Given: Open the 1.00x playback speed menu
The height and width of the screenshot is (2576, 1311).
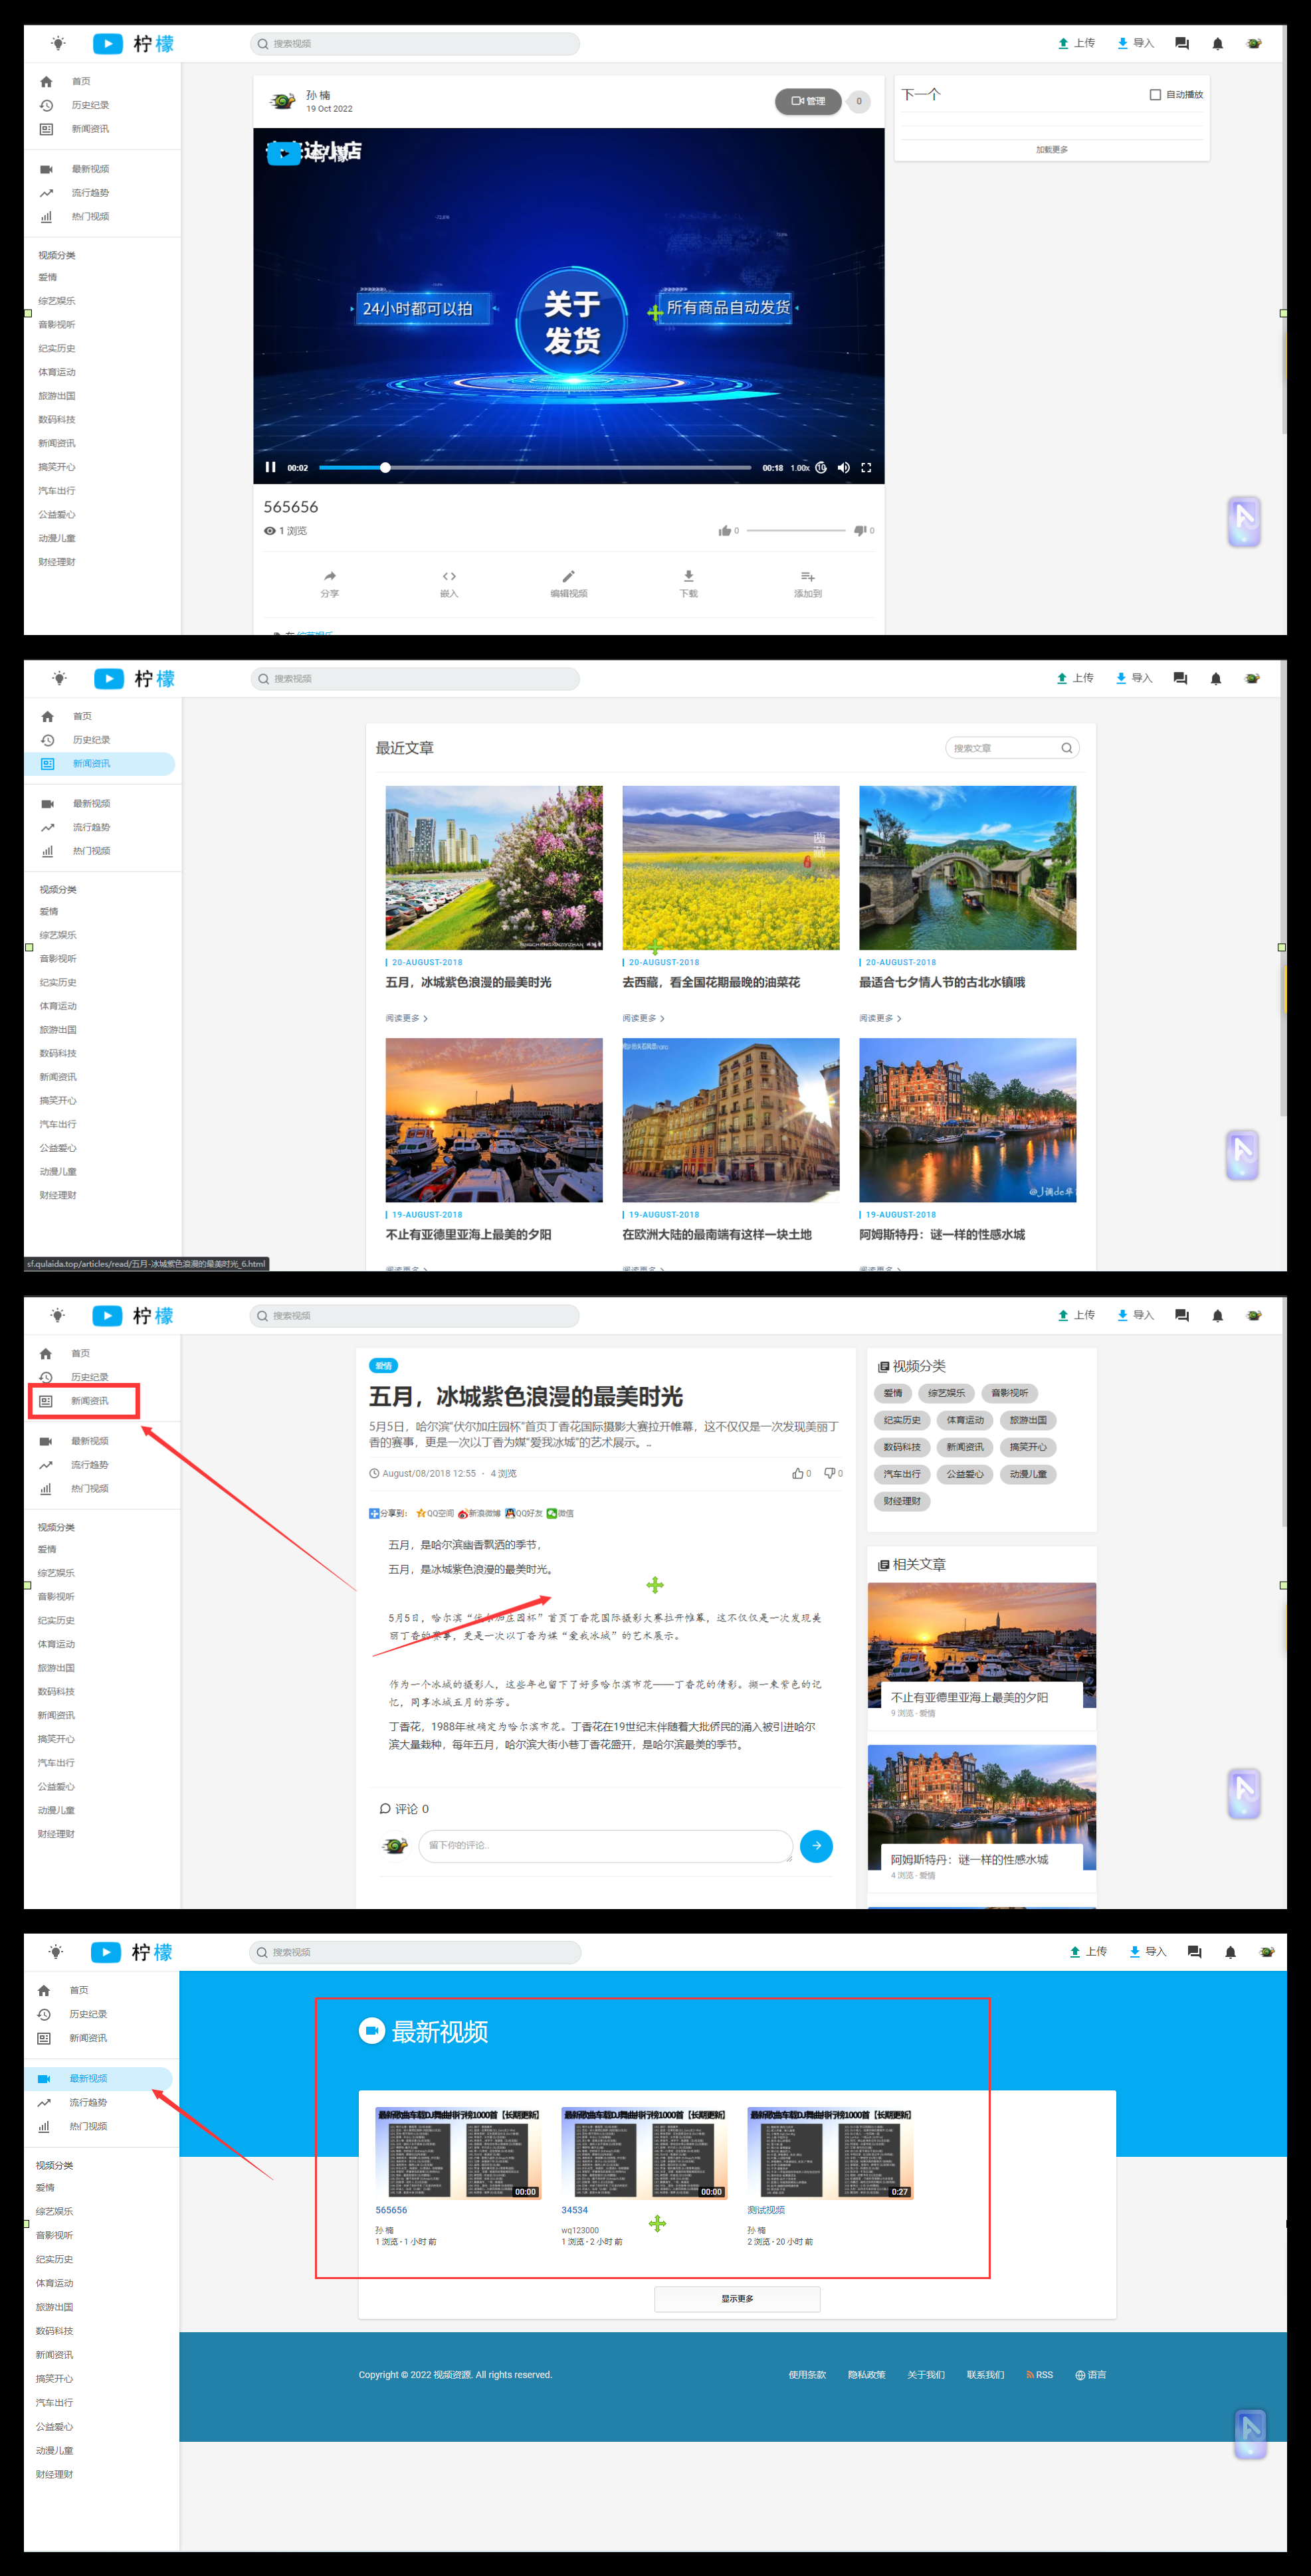Looking at the screenshot, I should (800, 468).
